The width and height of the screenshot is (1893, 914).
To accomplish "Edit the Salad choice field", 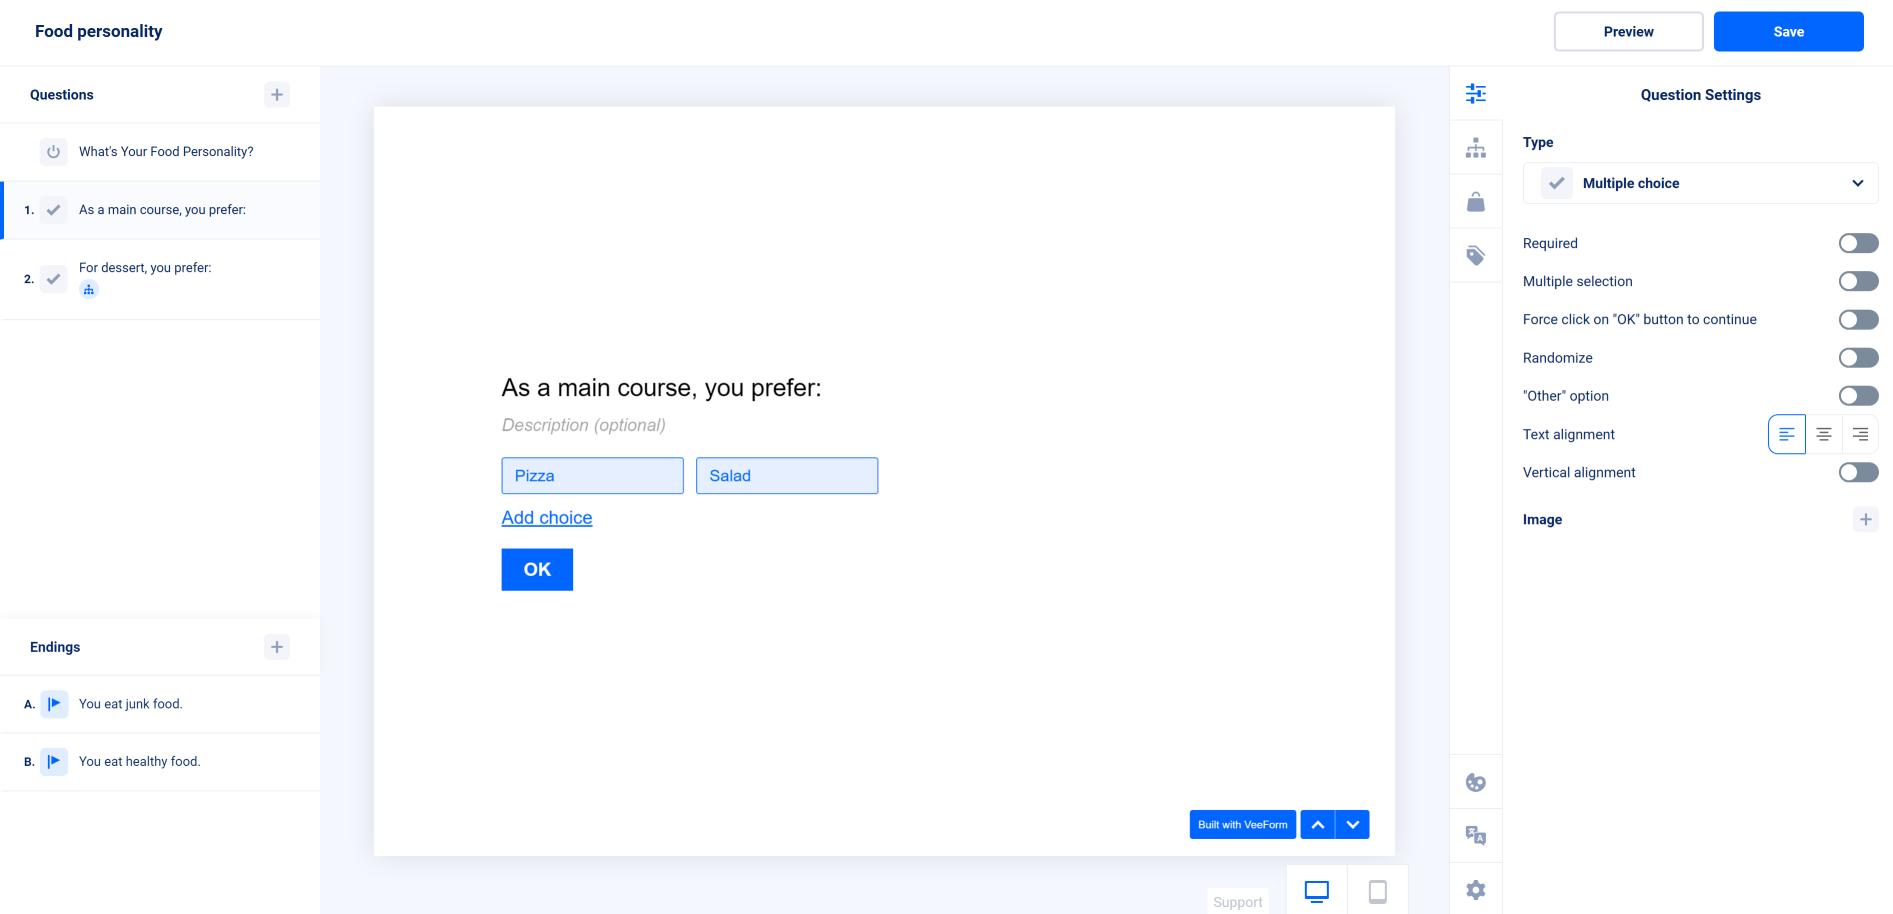I will [787, 476].
